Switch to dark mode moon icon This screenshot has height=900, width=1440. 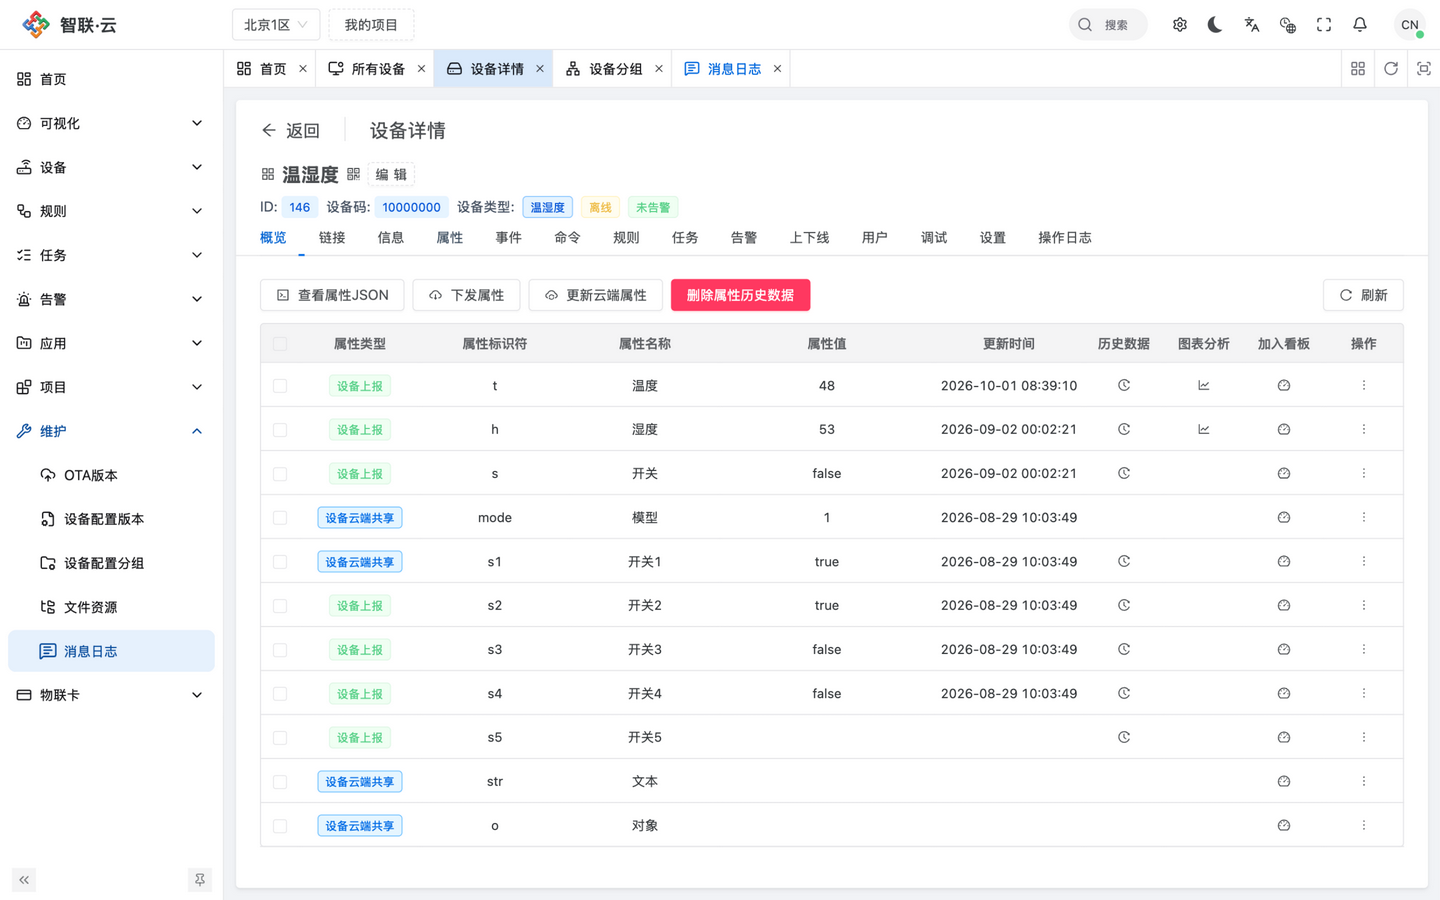tap(1215, 25)
